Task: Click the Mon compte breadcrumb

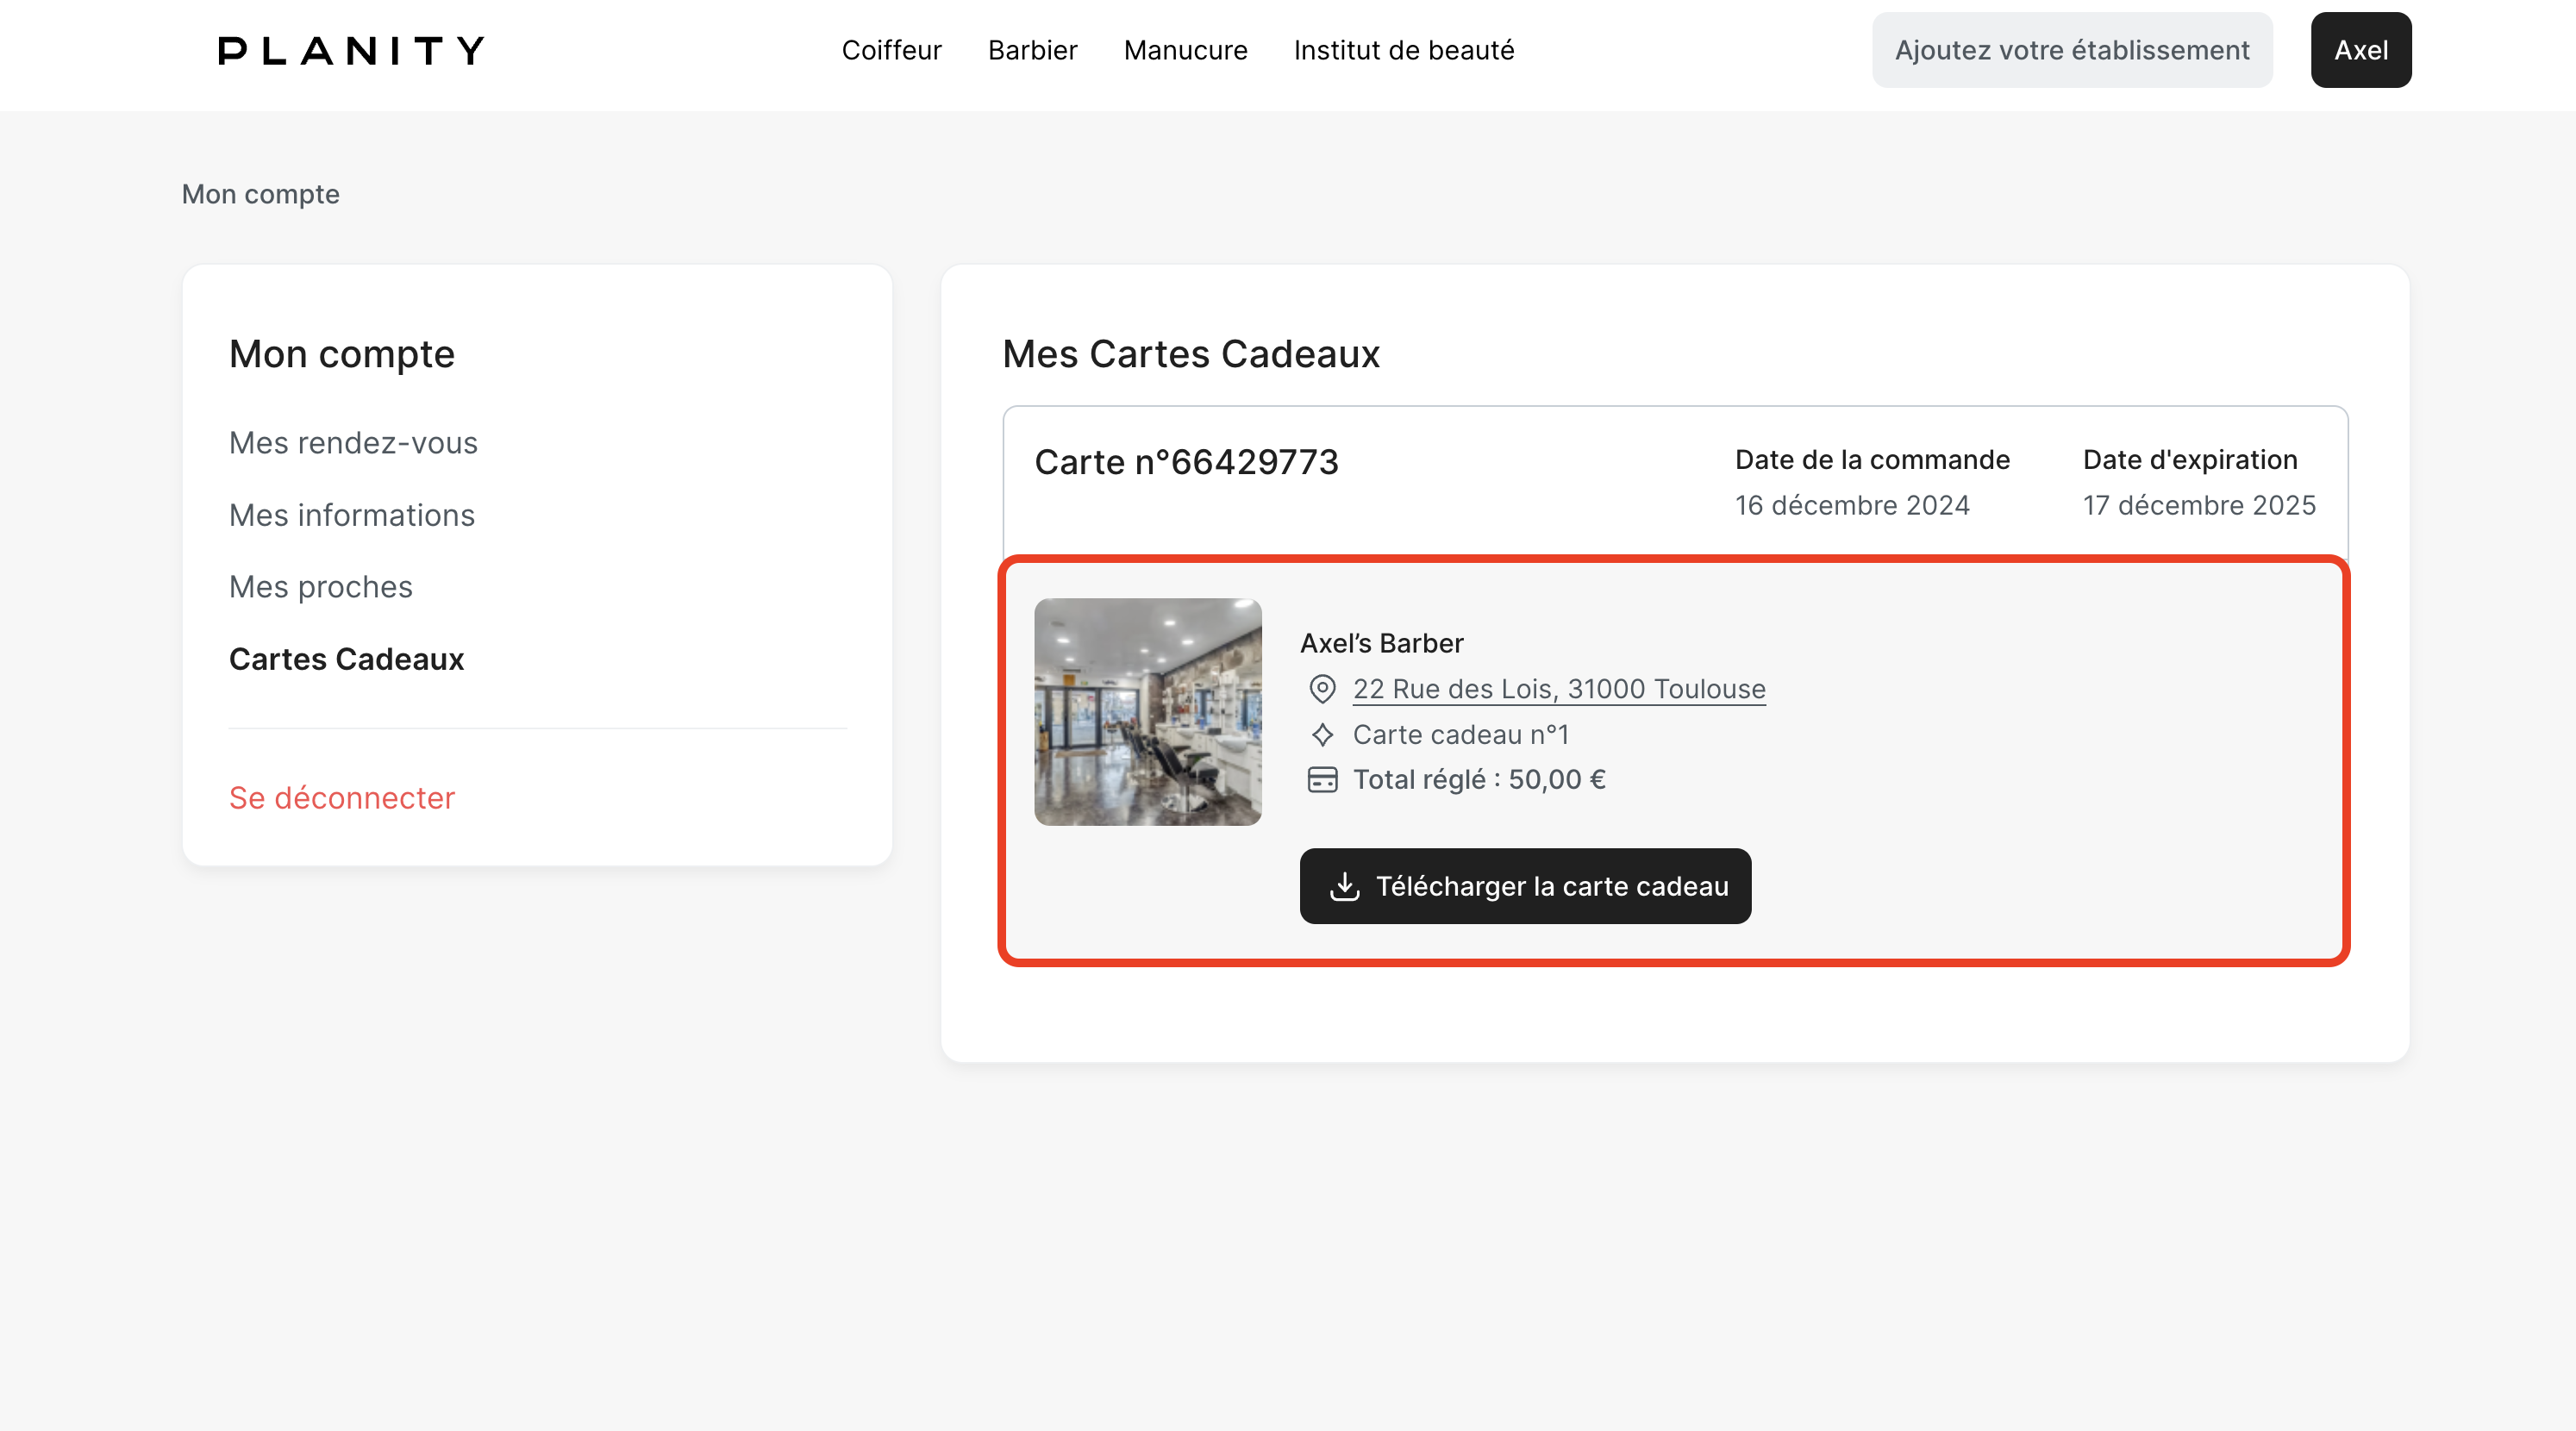Action: [x=260, y=194]
